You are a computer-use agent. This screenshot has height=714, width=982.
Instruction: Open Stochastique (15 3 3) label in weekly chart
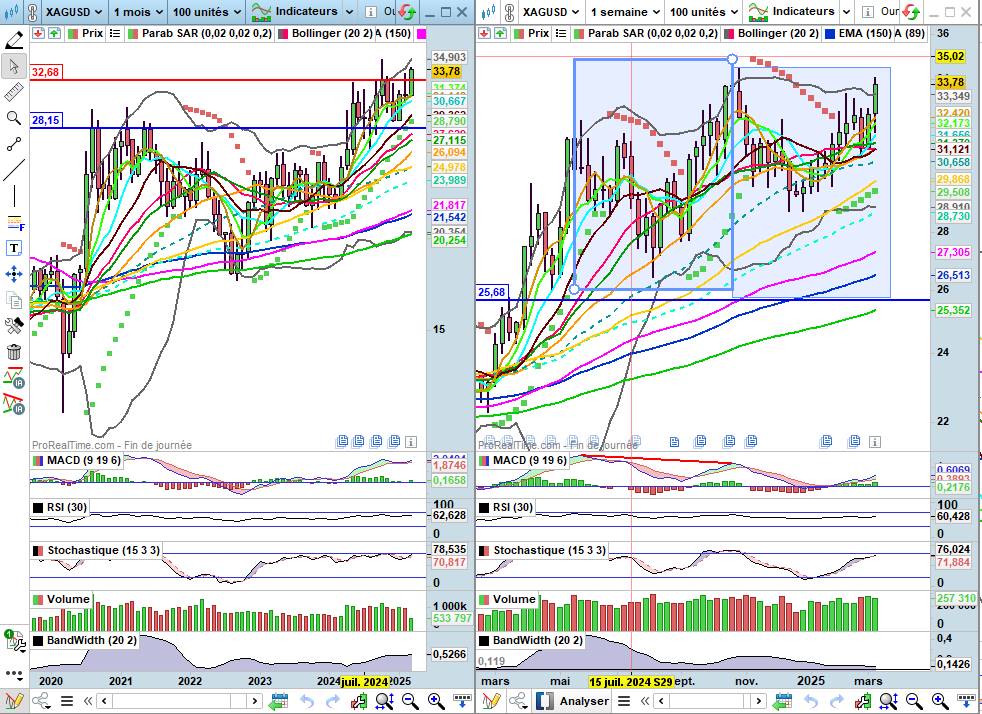coord(542,550)
